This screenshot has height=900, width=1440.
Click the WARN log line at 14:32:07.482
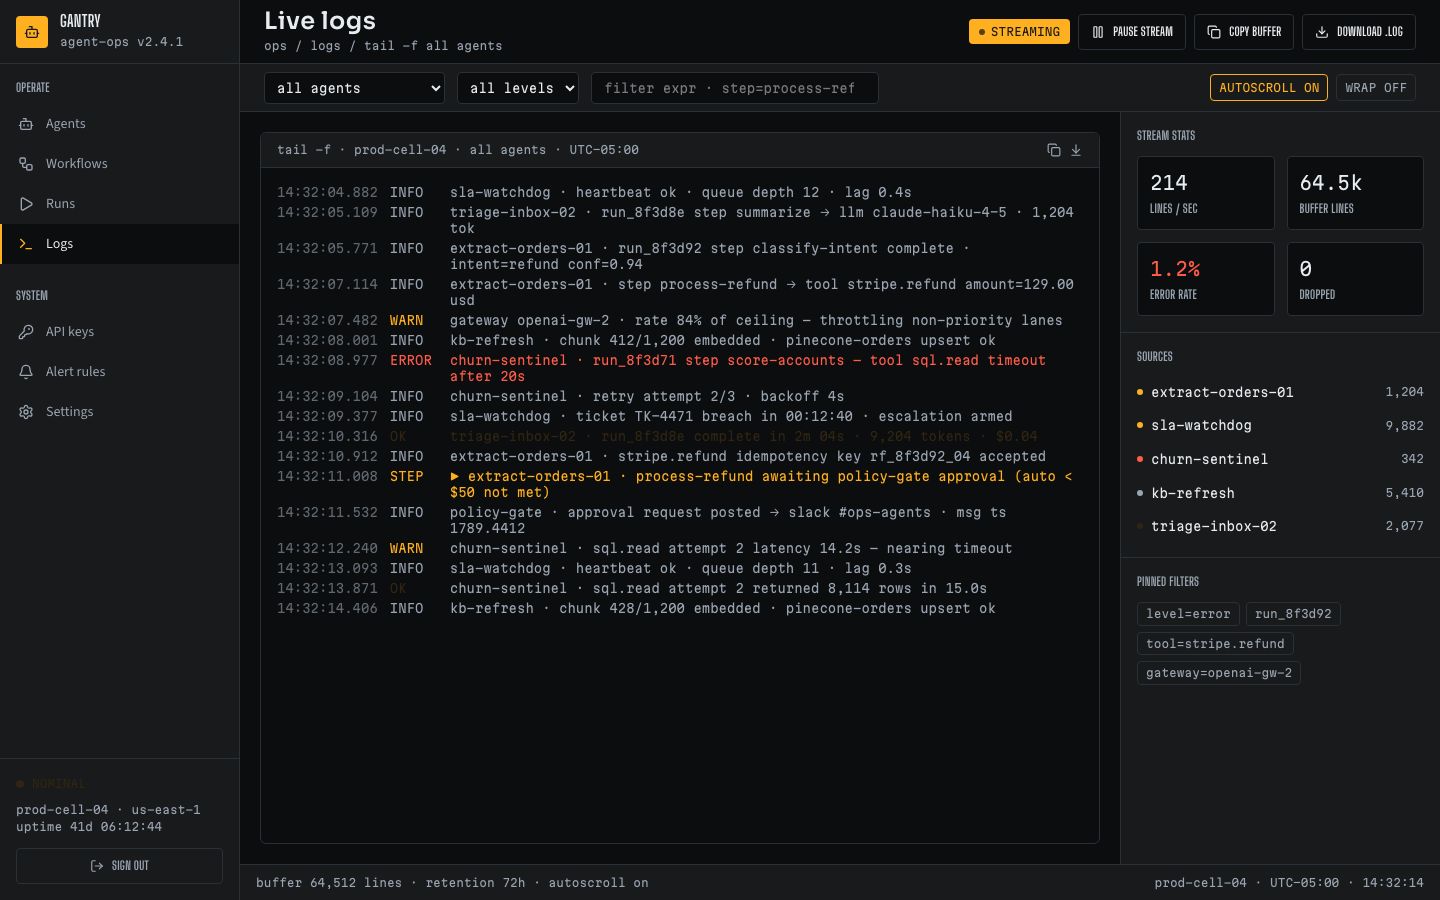click(680, 320)
